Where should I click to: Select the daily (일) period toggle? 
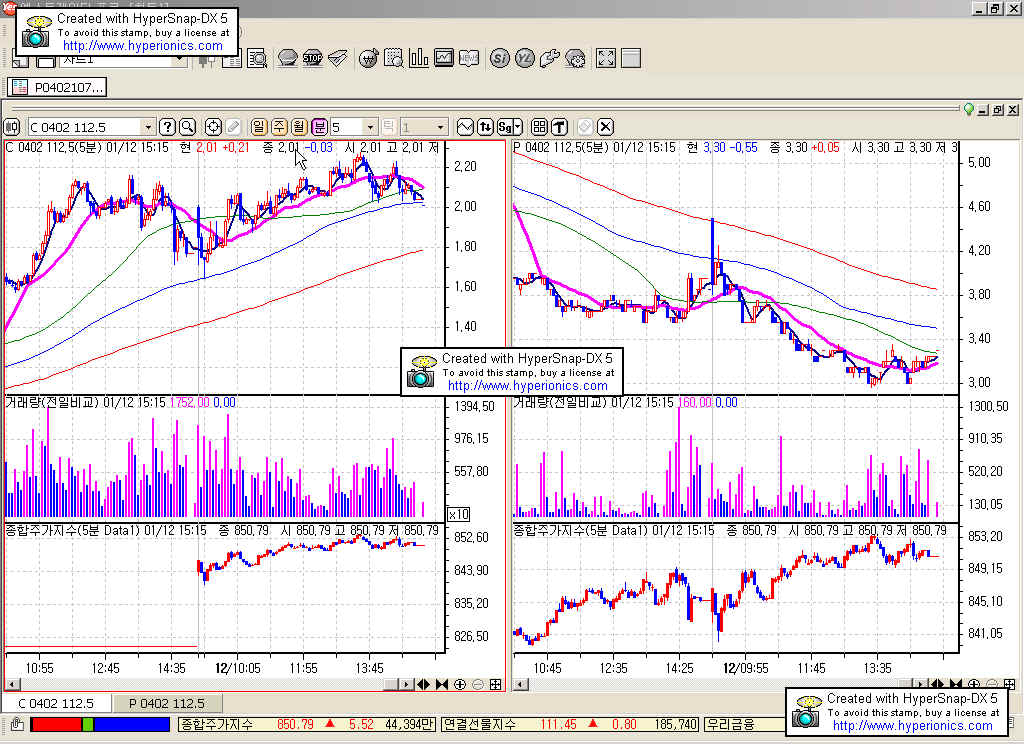[258, 127]
